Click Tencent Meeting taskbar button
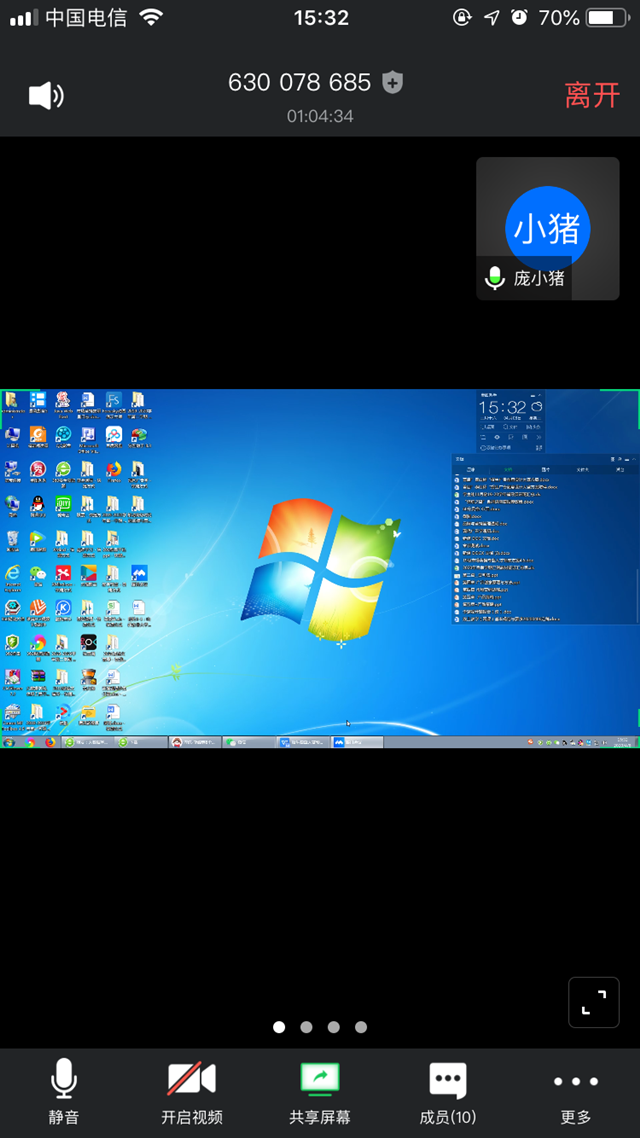The image size is (640, 1138). coord(357,742)
